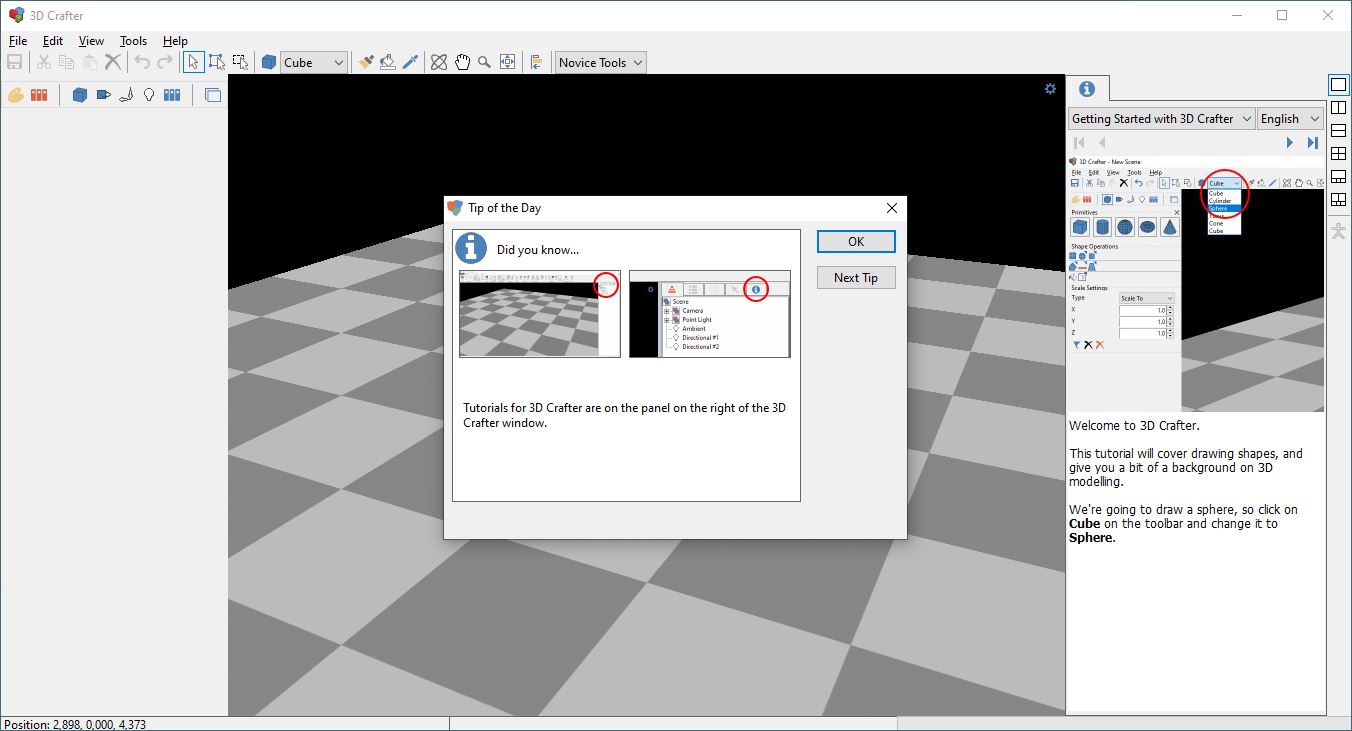This screenshot has width=1352, height=731.
Task: Click OK in Tip of the Day
Action: coord(856,241)
